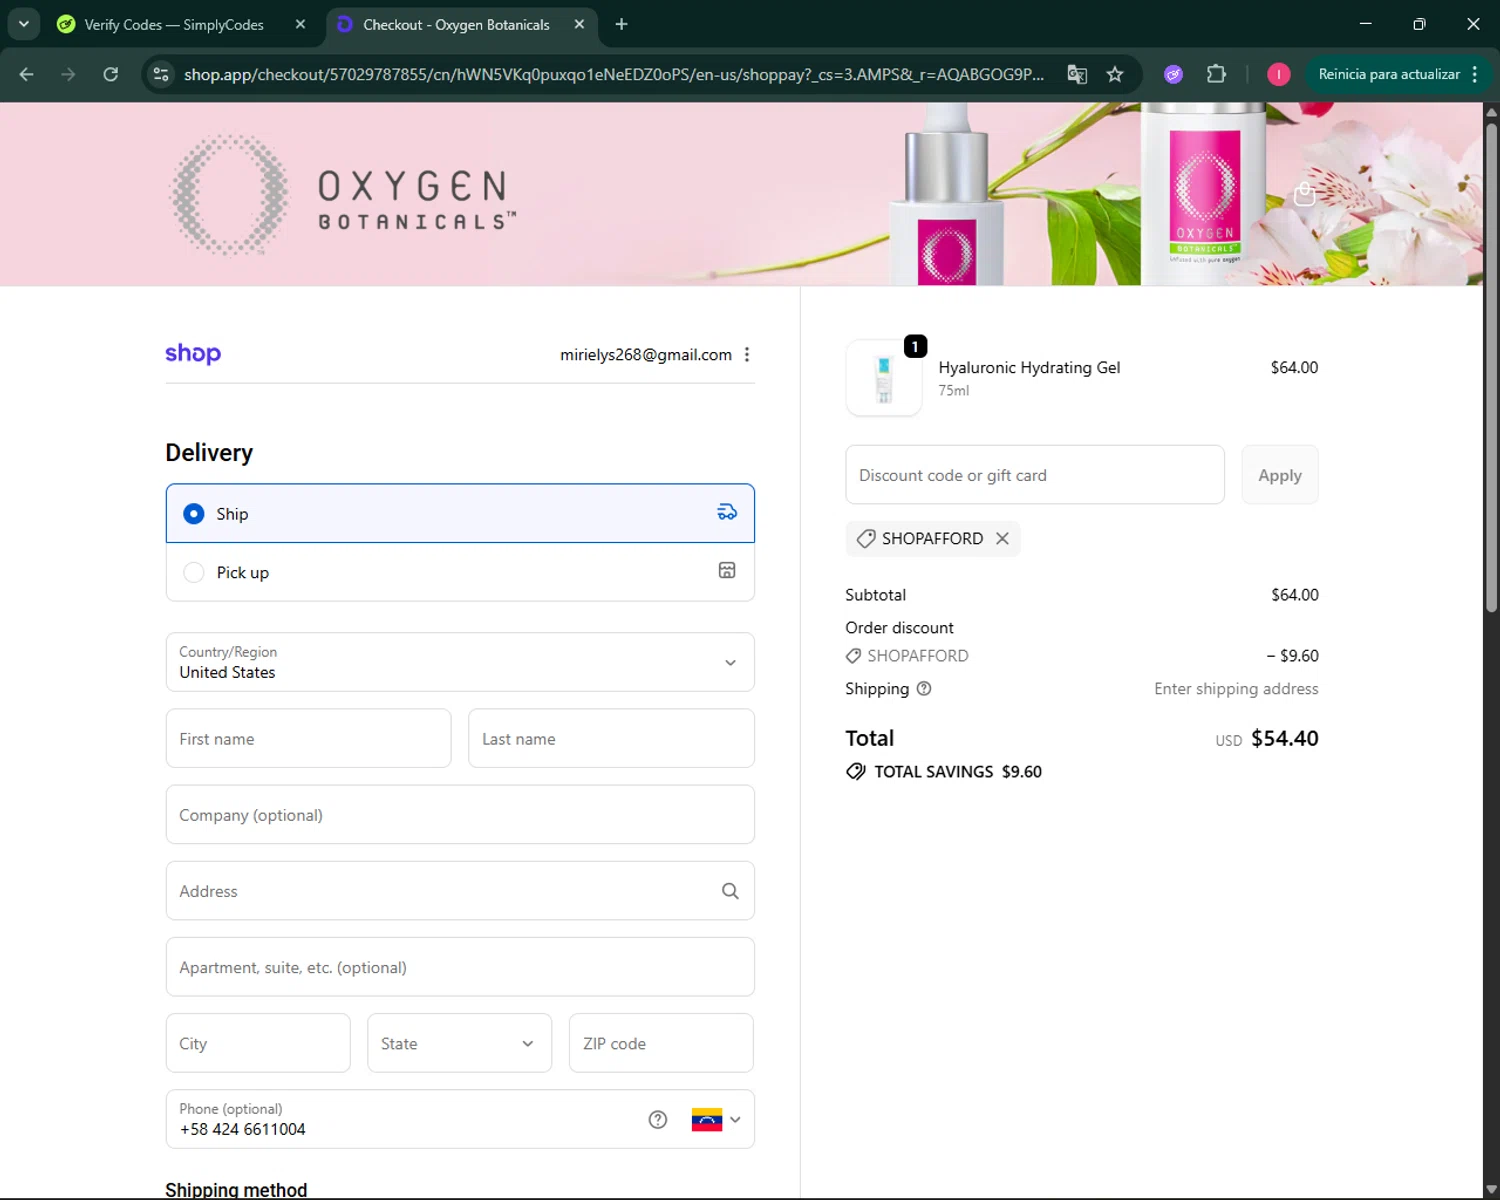The height and width of the screenshot is (1200, 1500).
Task: Focus the Apartment, suite field
Action: tap(460, 967)
